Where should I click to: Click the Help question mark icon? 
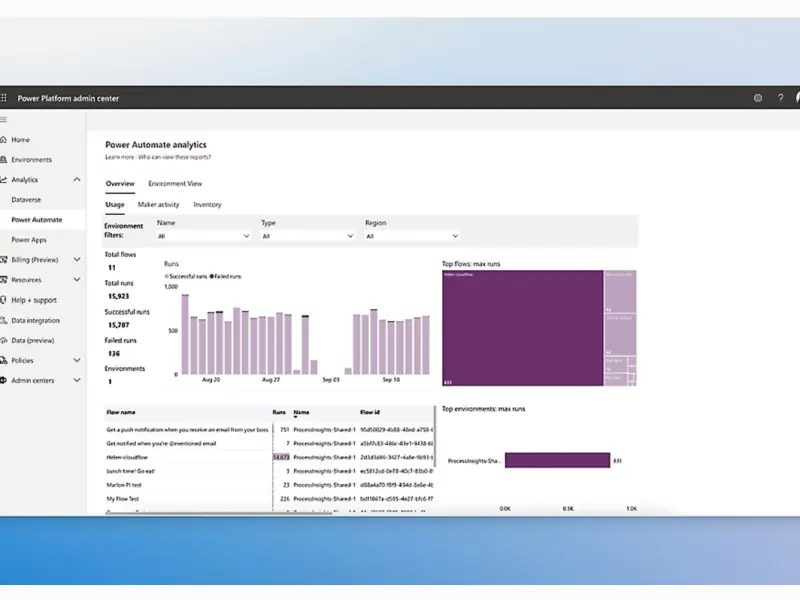tap(780, 98)
